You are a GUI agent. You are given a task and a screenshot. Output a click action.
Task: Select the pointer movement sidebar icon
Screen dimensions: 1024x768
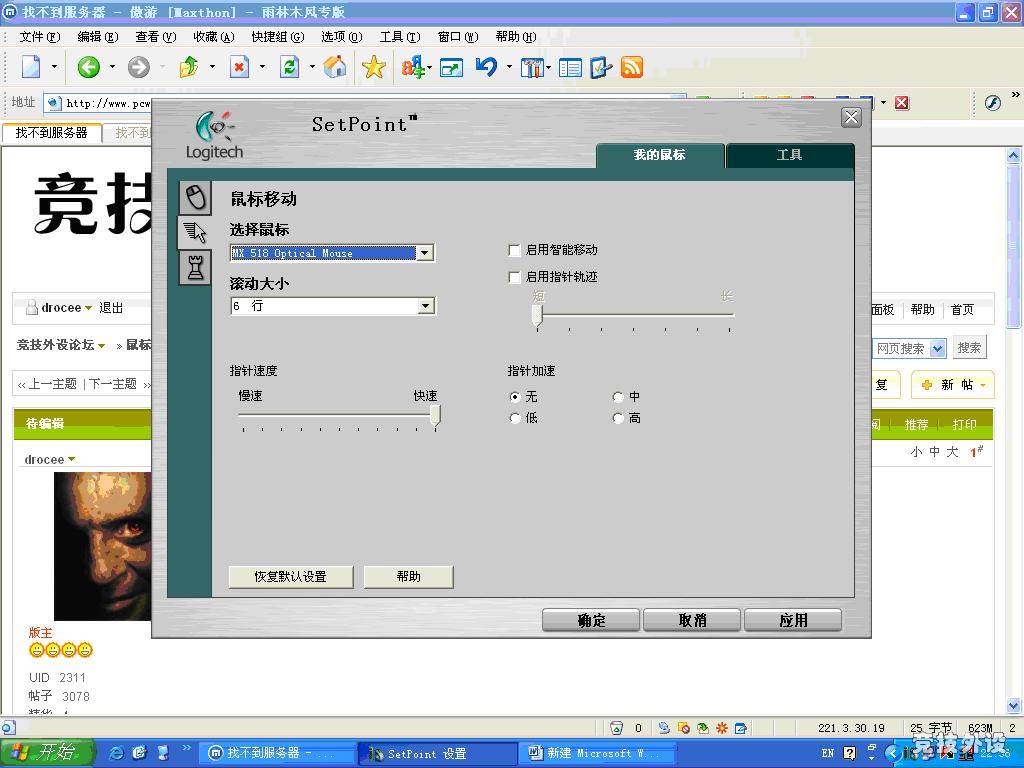[195, 232]
